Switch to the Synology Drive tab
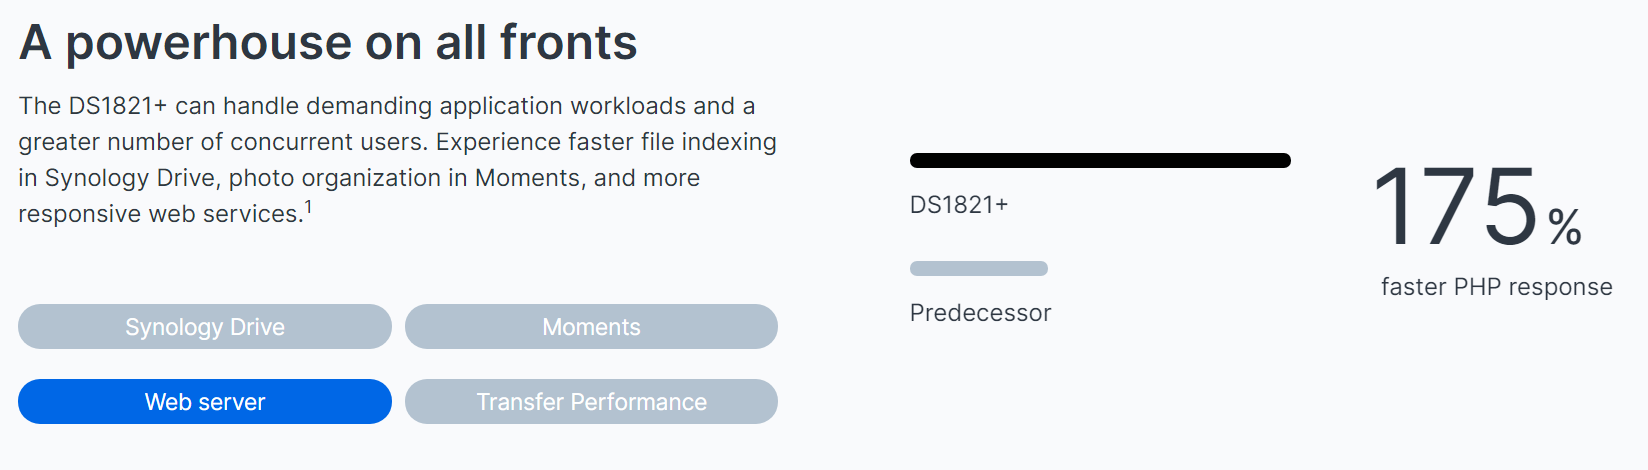 tap(205, 327)
